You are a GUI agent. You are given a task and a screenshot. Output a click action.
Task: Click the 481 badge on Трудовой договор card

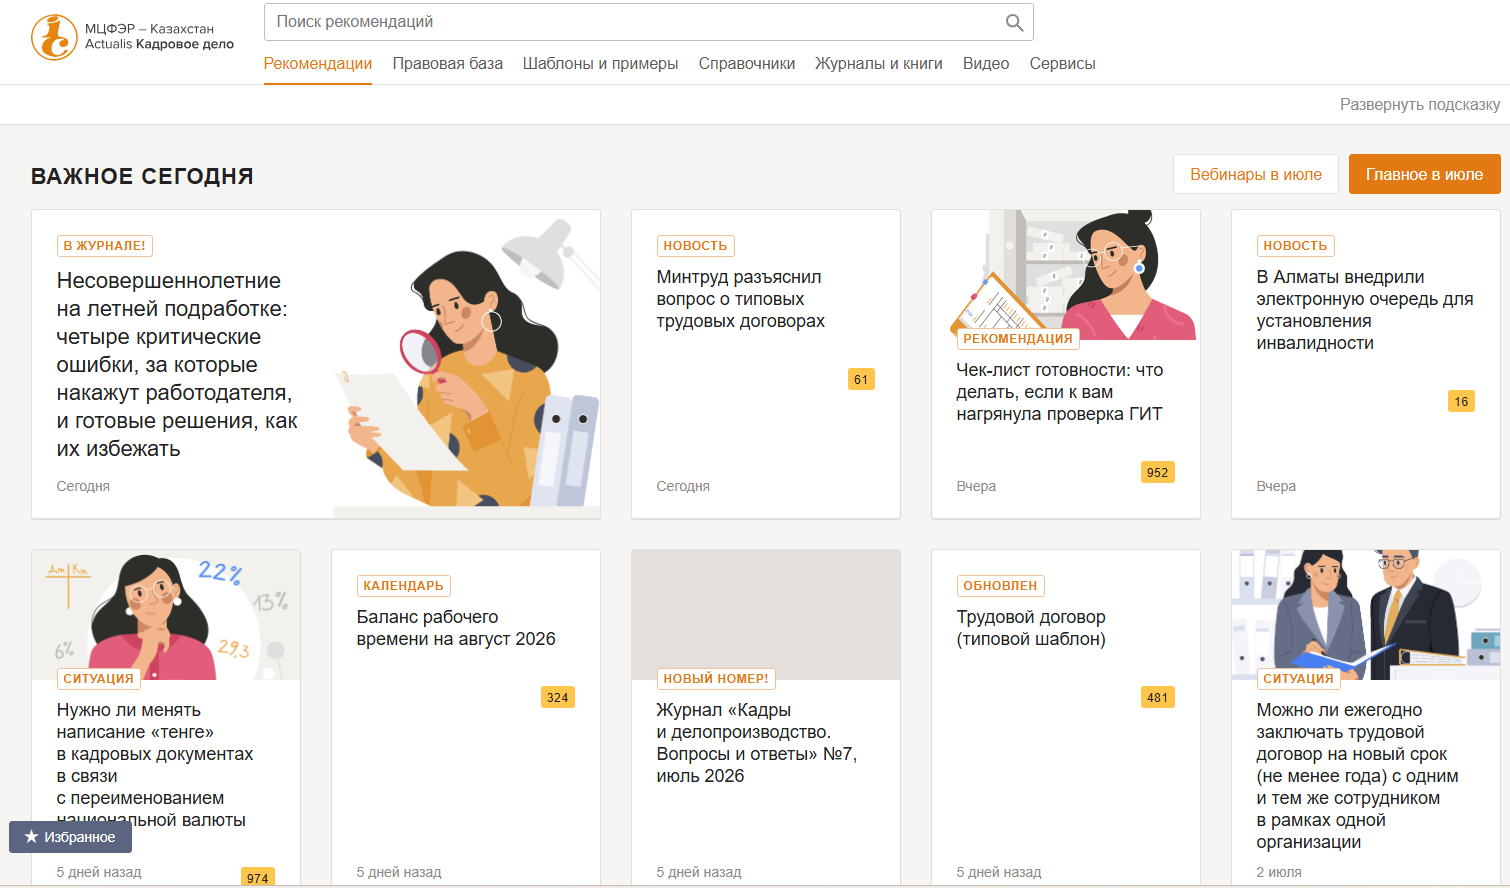coord(1157,697)
